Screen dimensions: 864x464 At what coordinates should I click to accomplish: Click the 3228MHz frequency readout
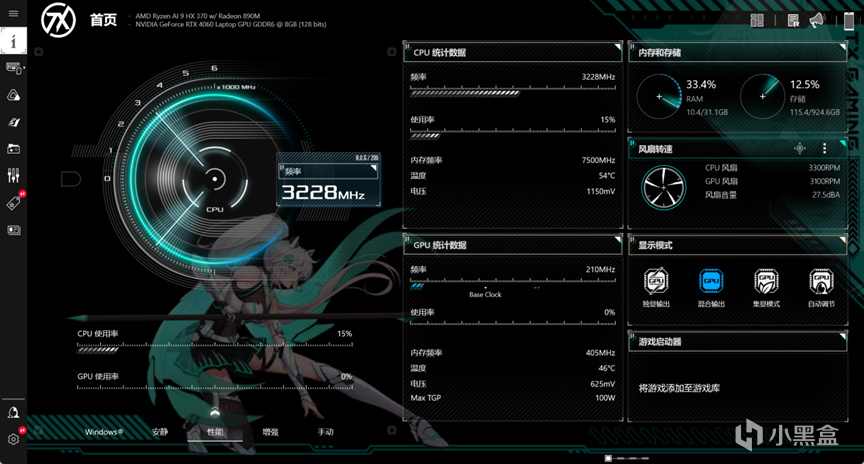(x=323, y=192)
